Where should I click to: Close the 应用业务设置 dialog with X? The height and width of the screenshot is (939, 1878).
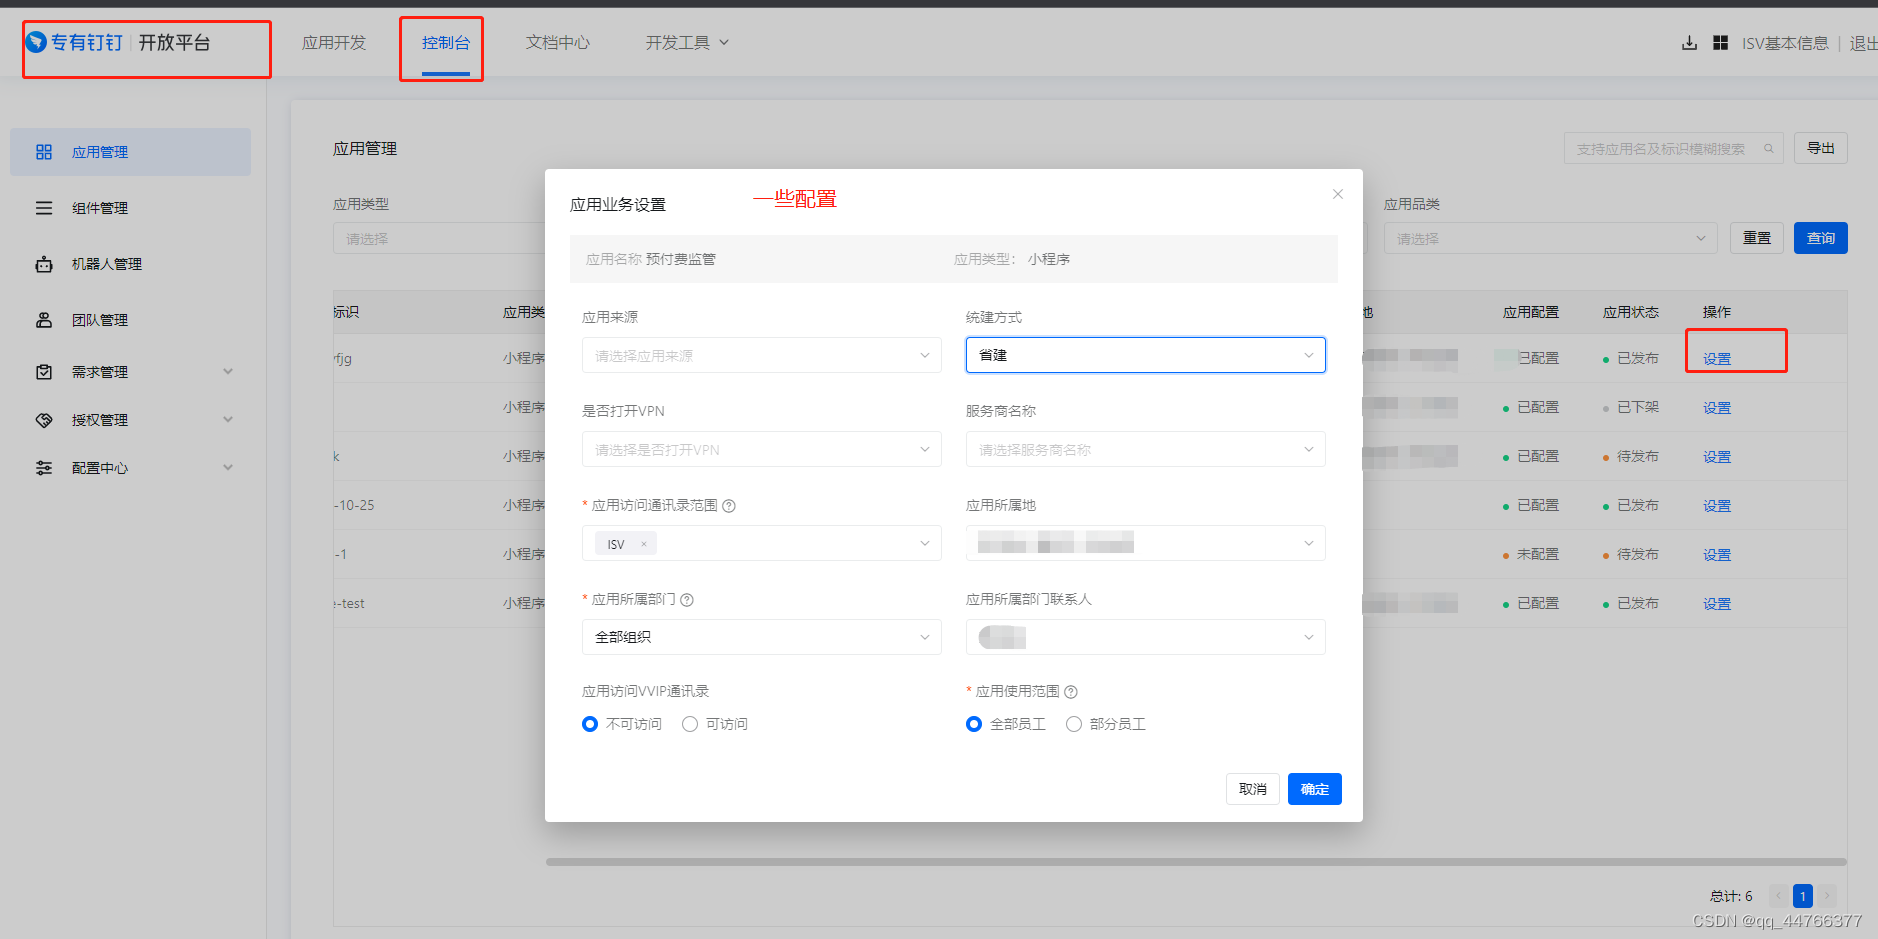(x=1337, y=194)
